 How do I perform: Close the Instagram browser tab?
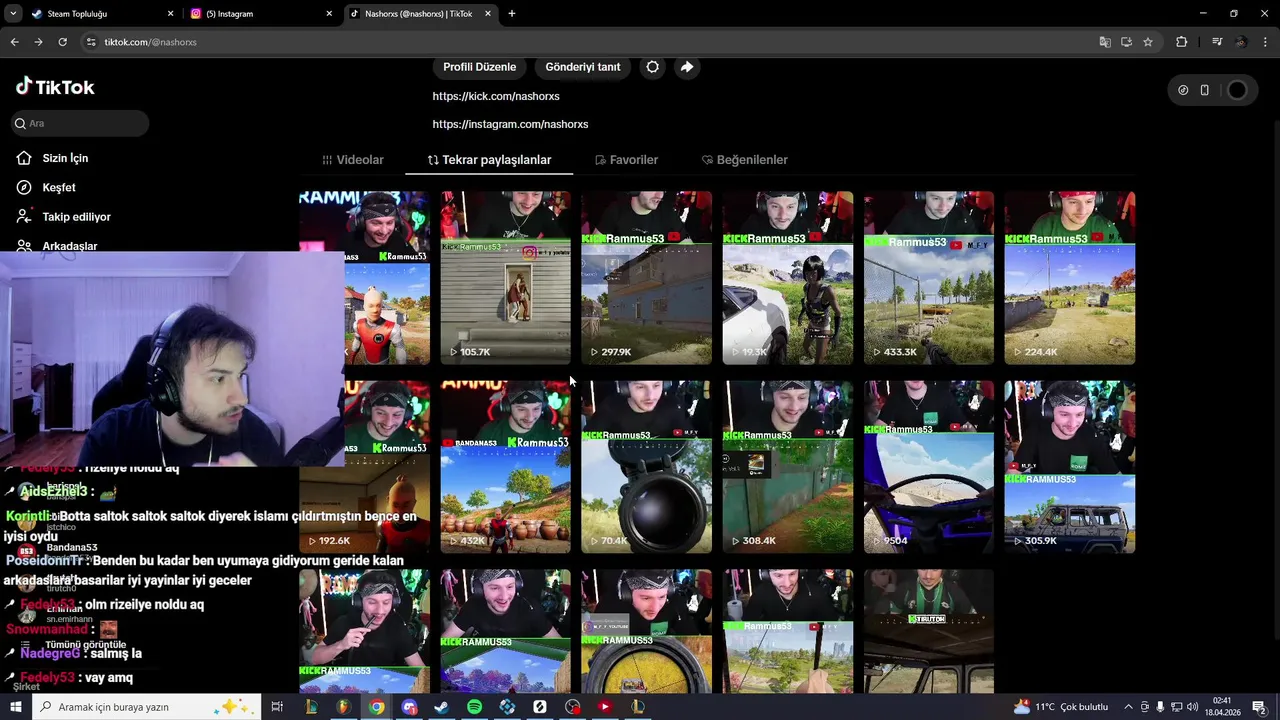pos(329,14)
